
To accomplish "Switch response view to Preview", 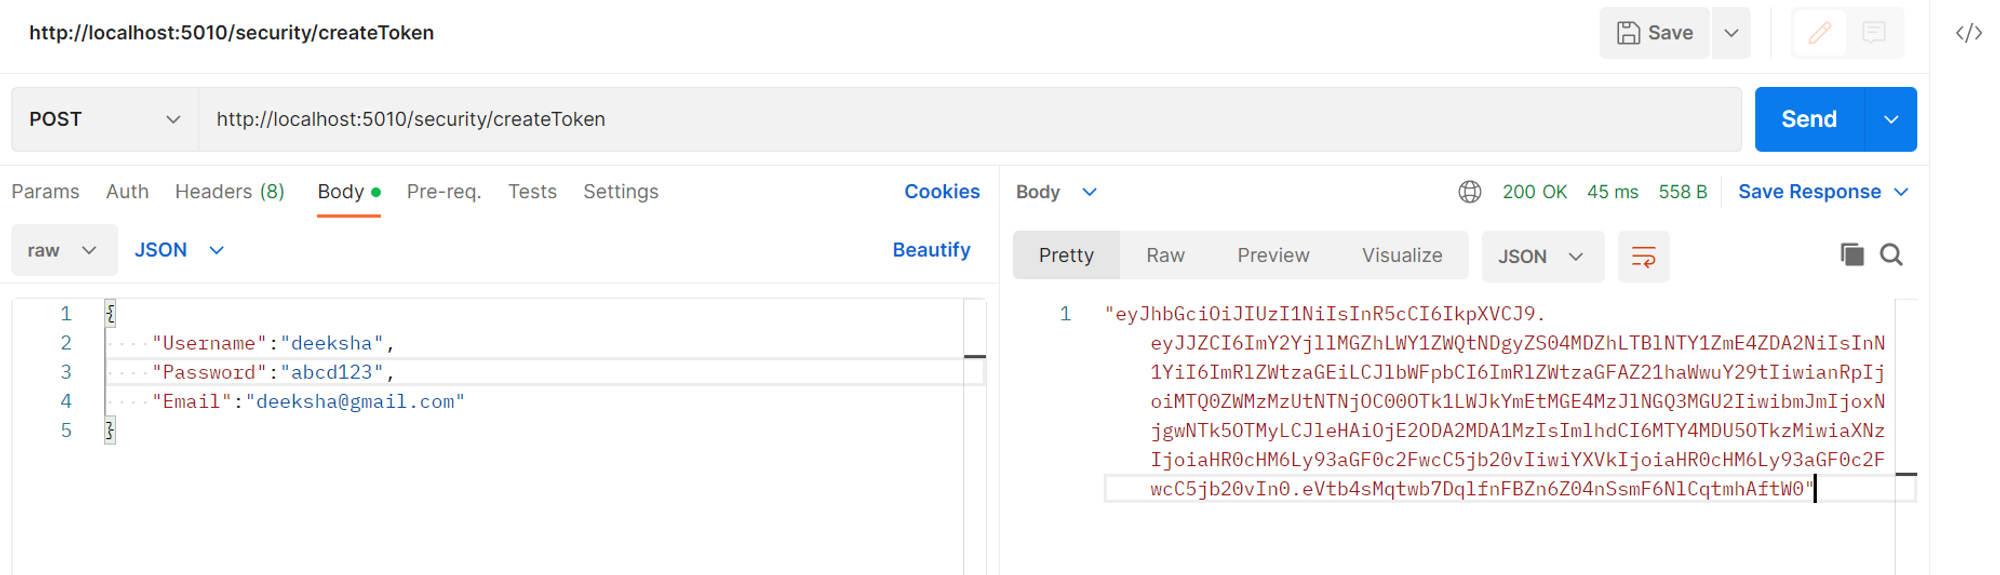I will pyautogui.click(x=1272, y=256).
